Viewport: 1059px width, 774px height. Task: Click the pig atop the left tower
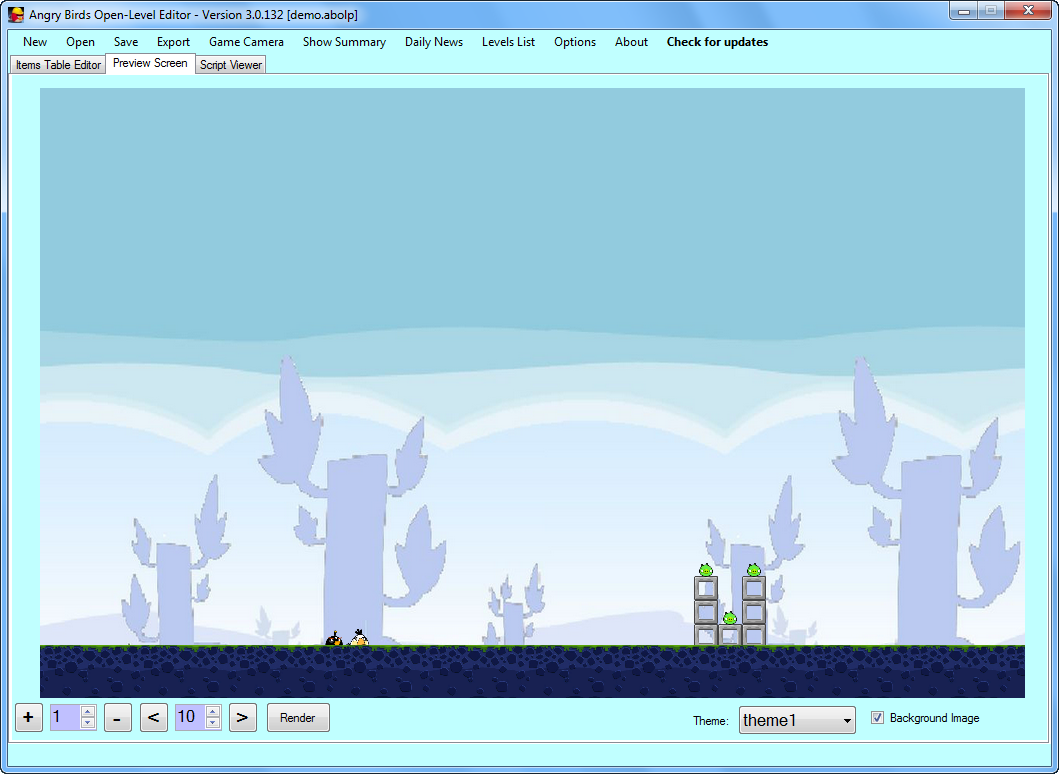click(706, 570)
